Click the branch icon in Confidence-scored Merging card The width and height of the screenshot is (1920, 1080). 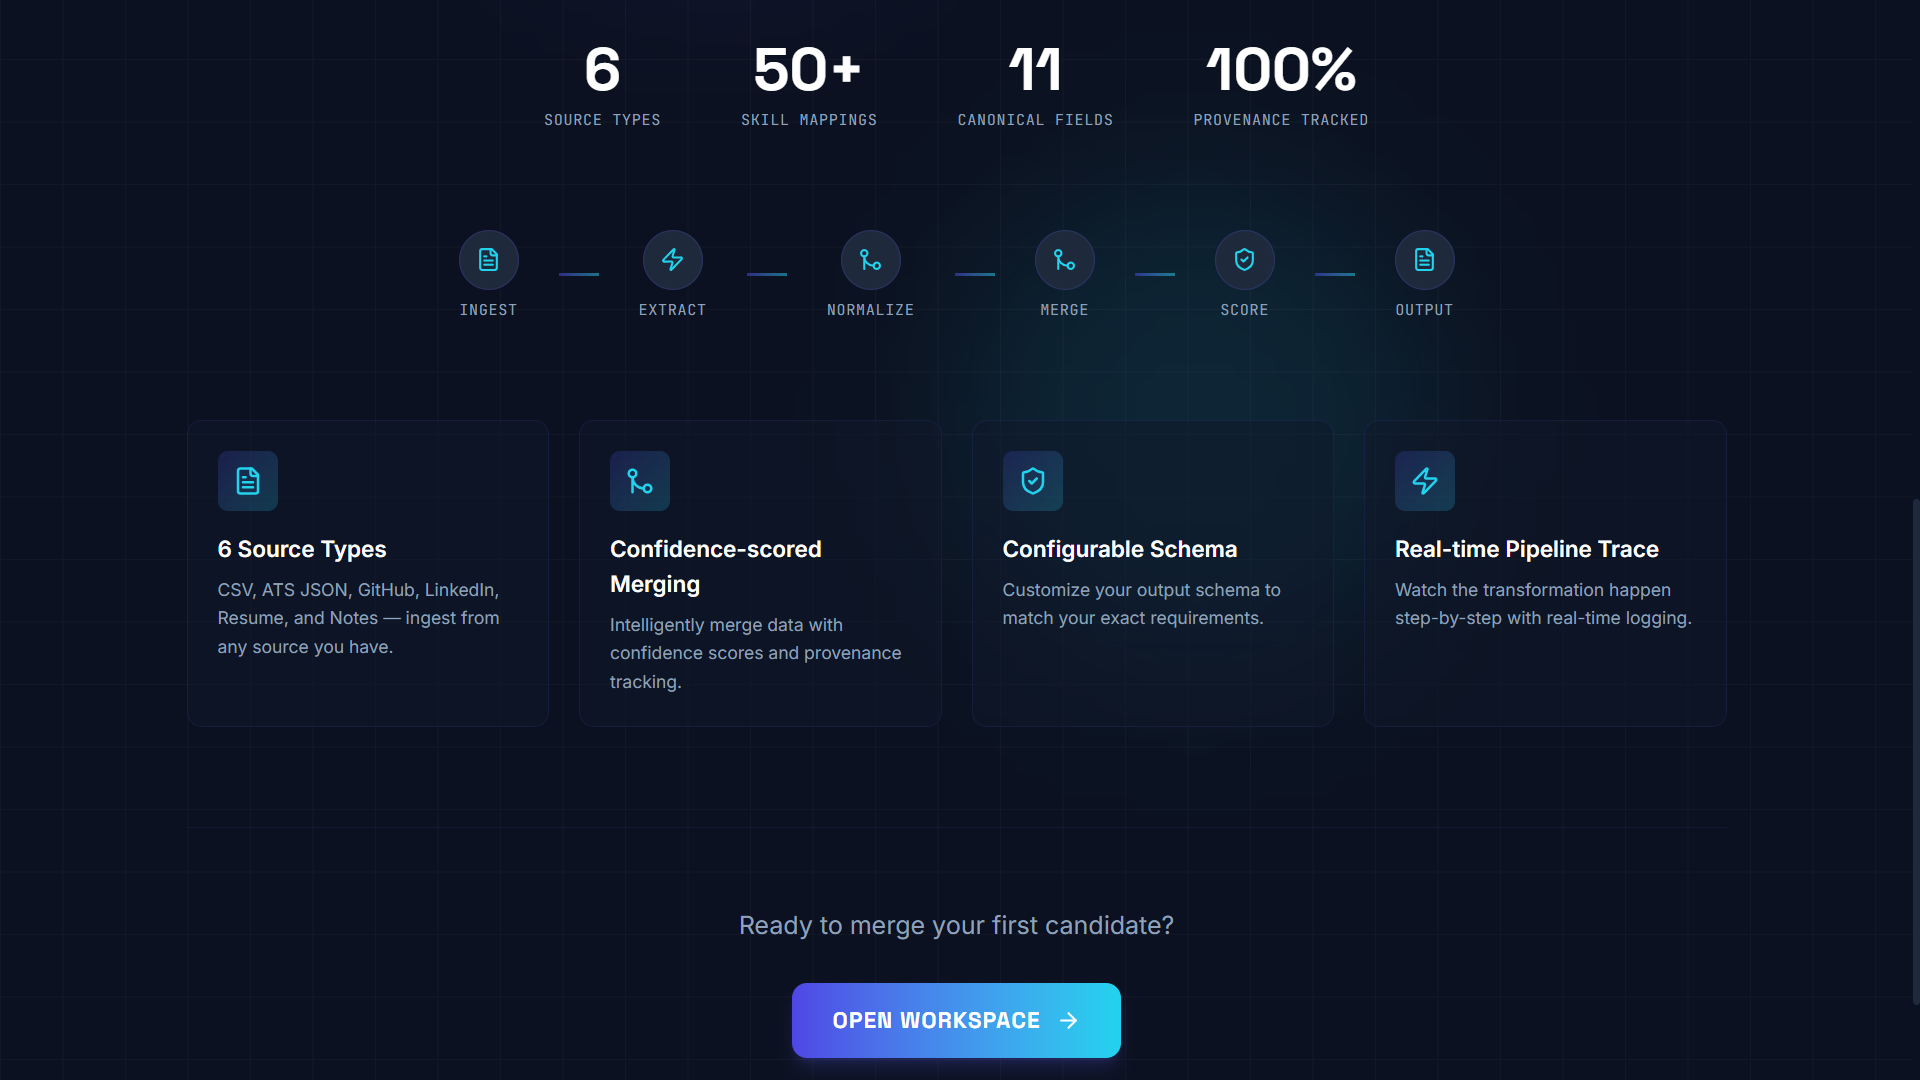[640, 481]
